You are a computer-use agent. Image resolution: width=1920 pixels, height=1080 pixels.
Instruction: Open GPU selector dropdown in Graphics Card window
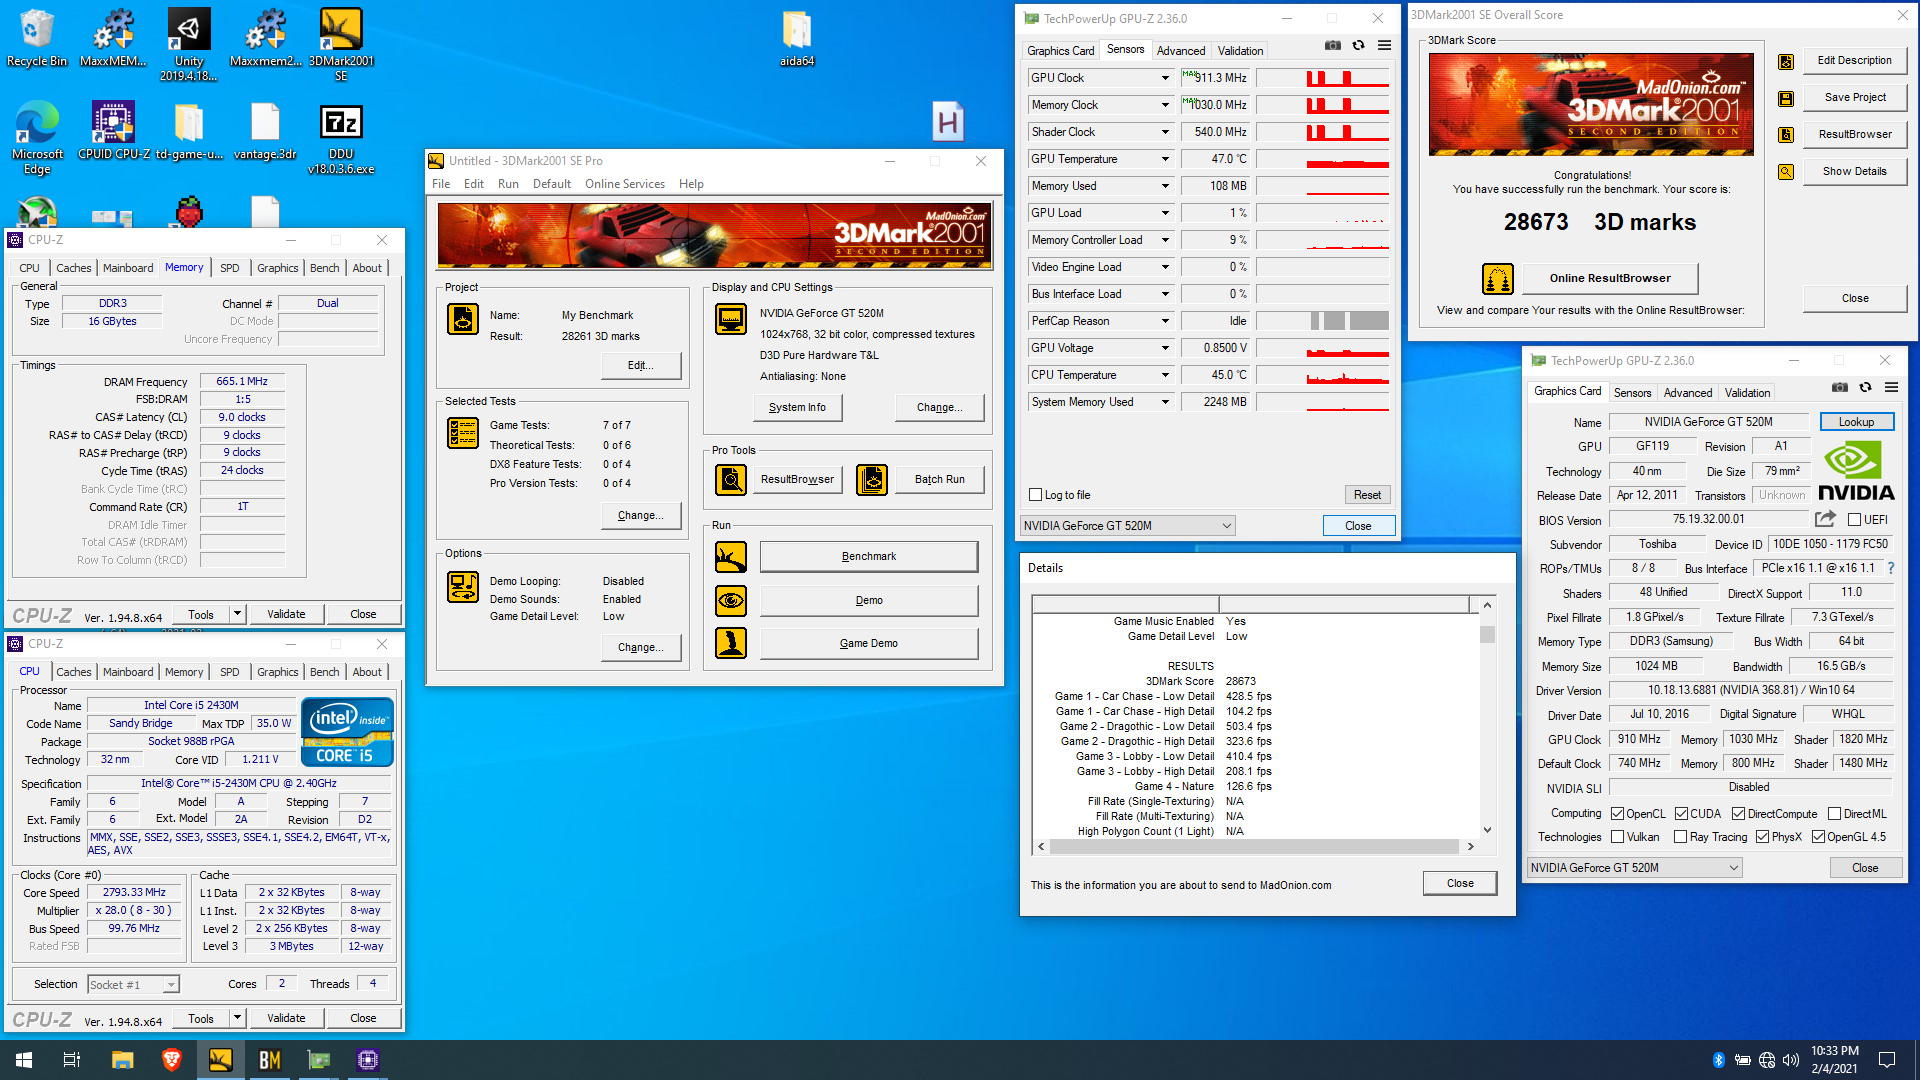click(1634, 868)
